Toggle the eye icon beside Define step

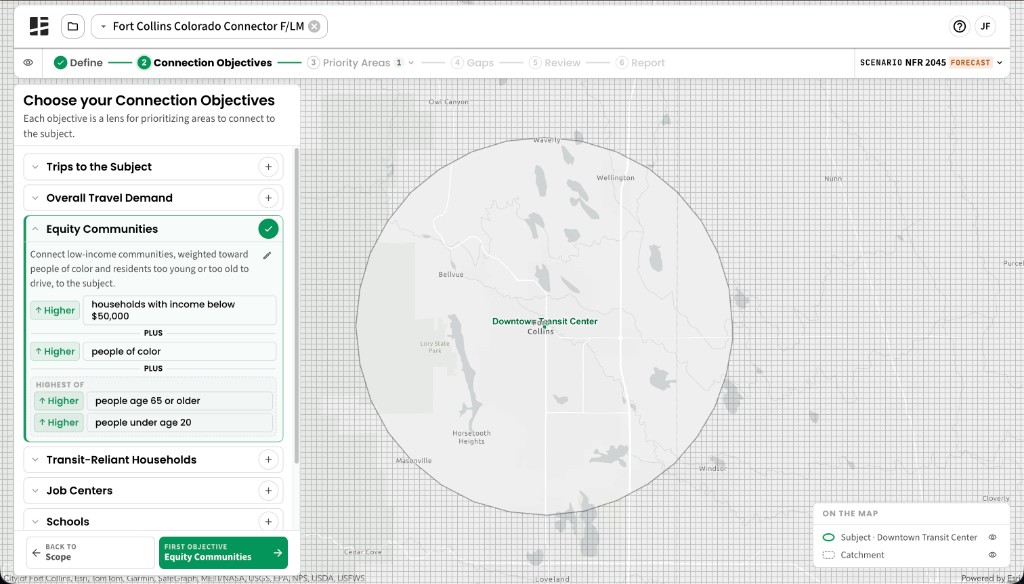point(28,63)
